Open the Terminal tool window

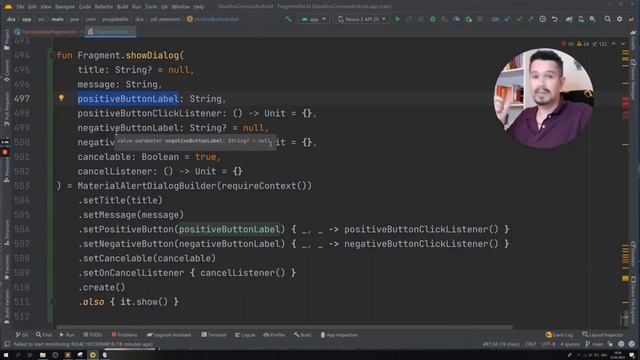(x=214, y=335)
